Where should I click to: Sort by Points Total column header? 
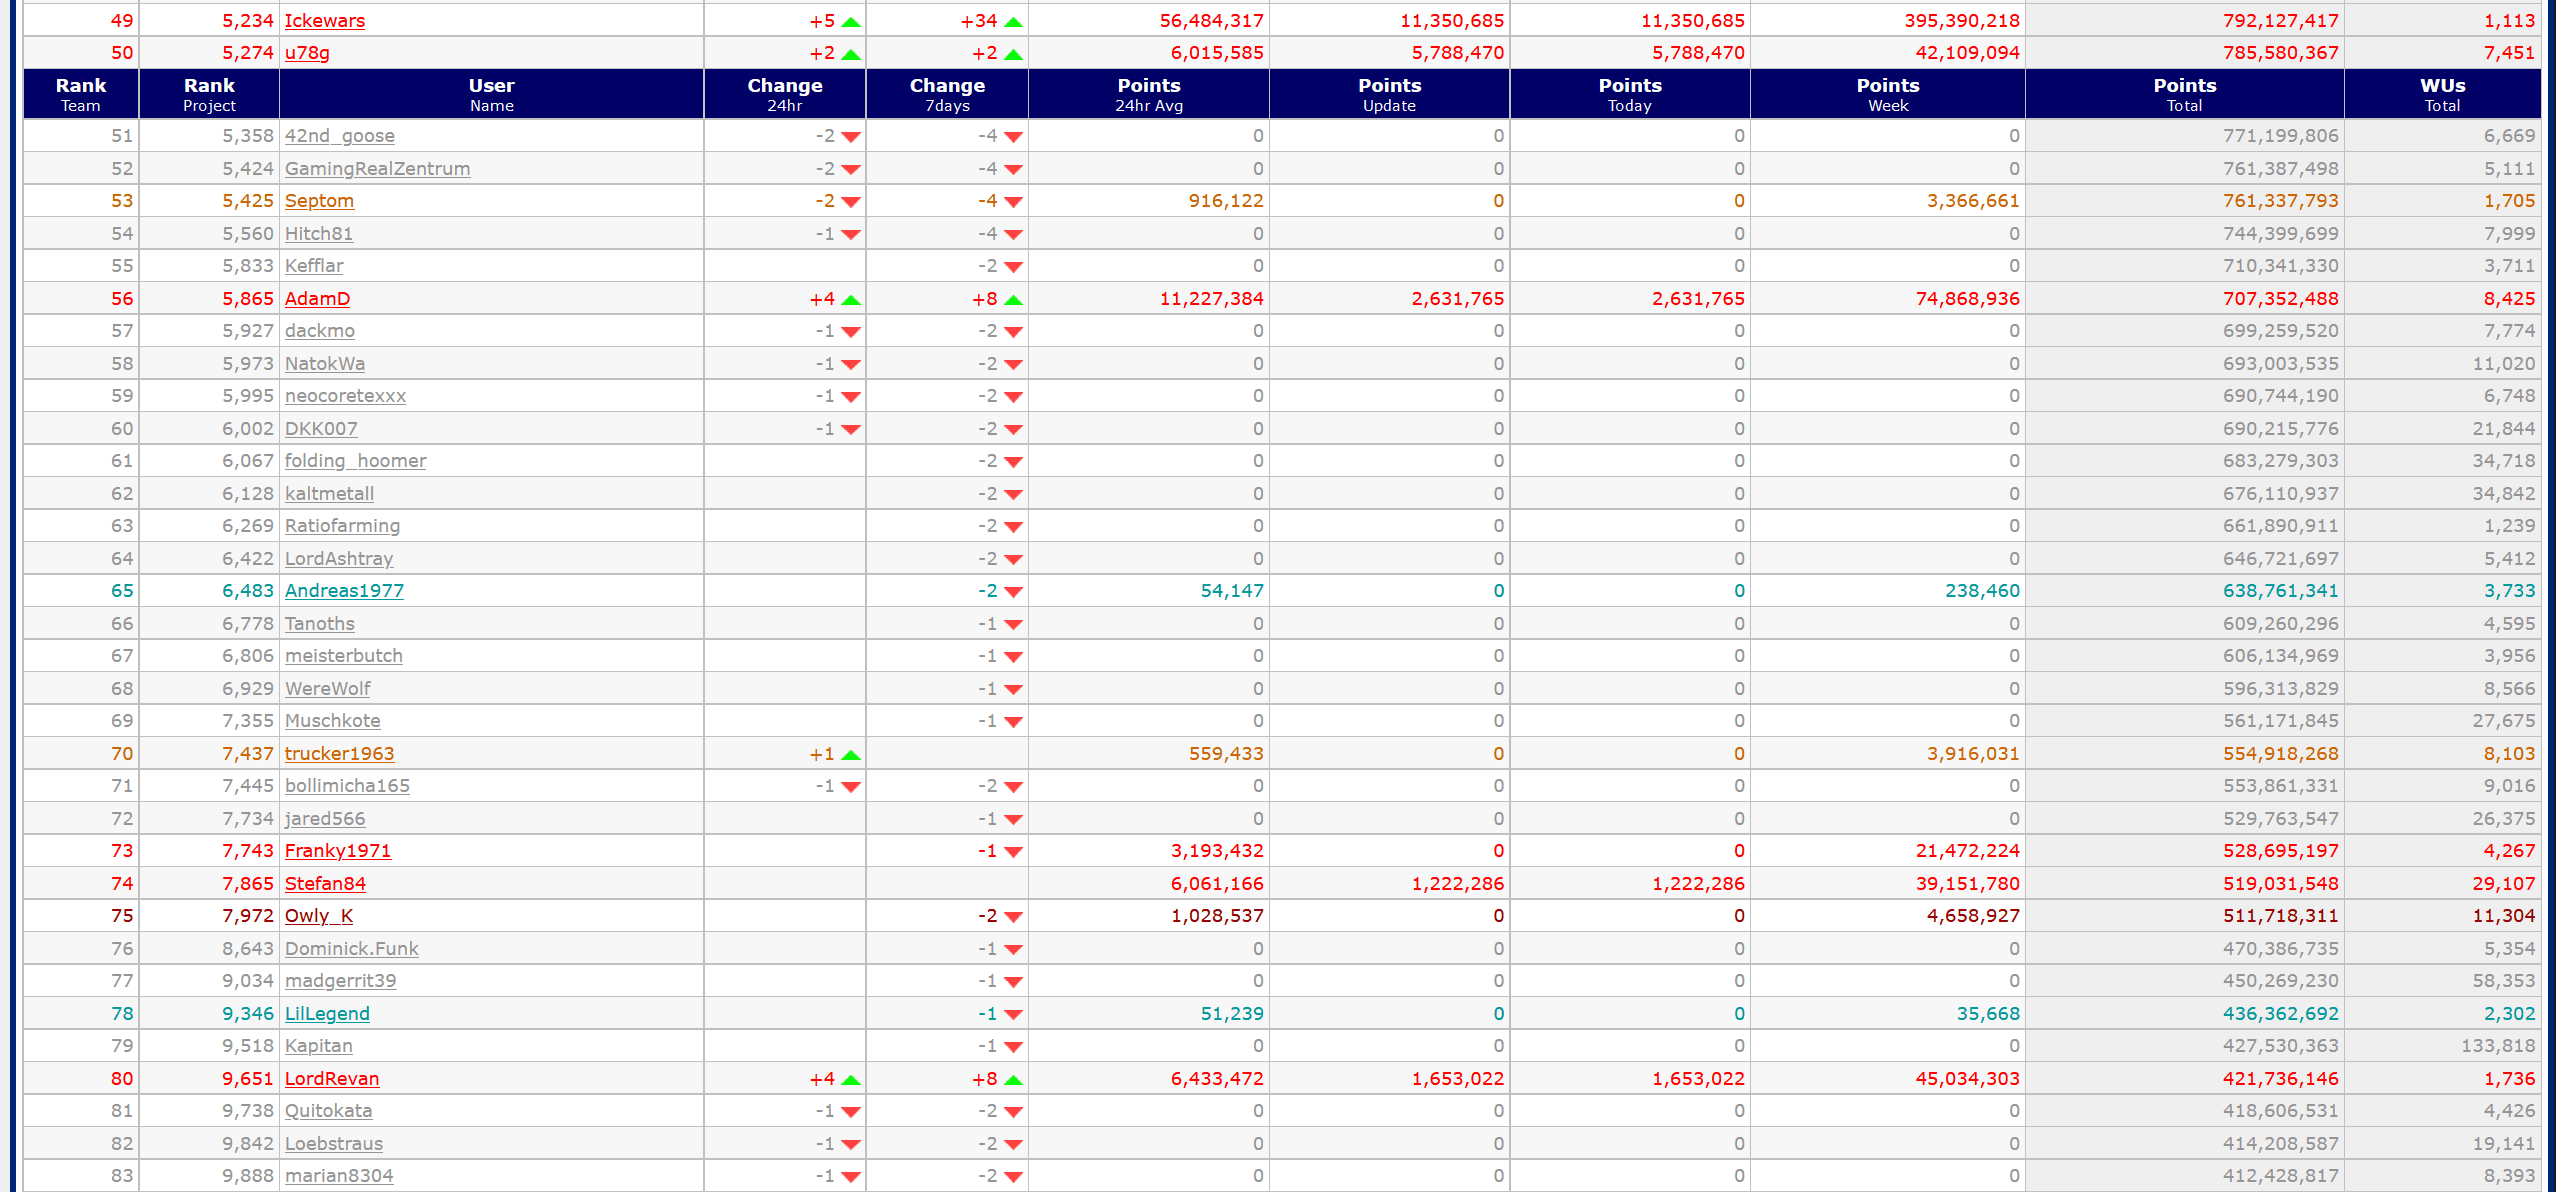(2183, 94)
